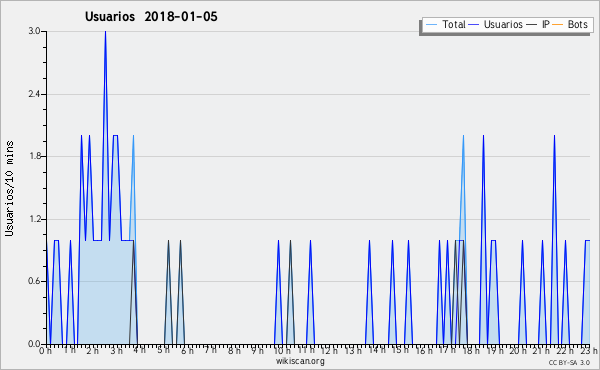600x370 pixels.
Task: Click the y-axis value 2.4
Action: (34, 94)
